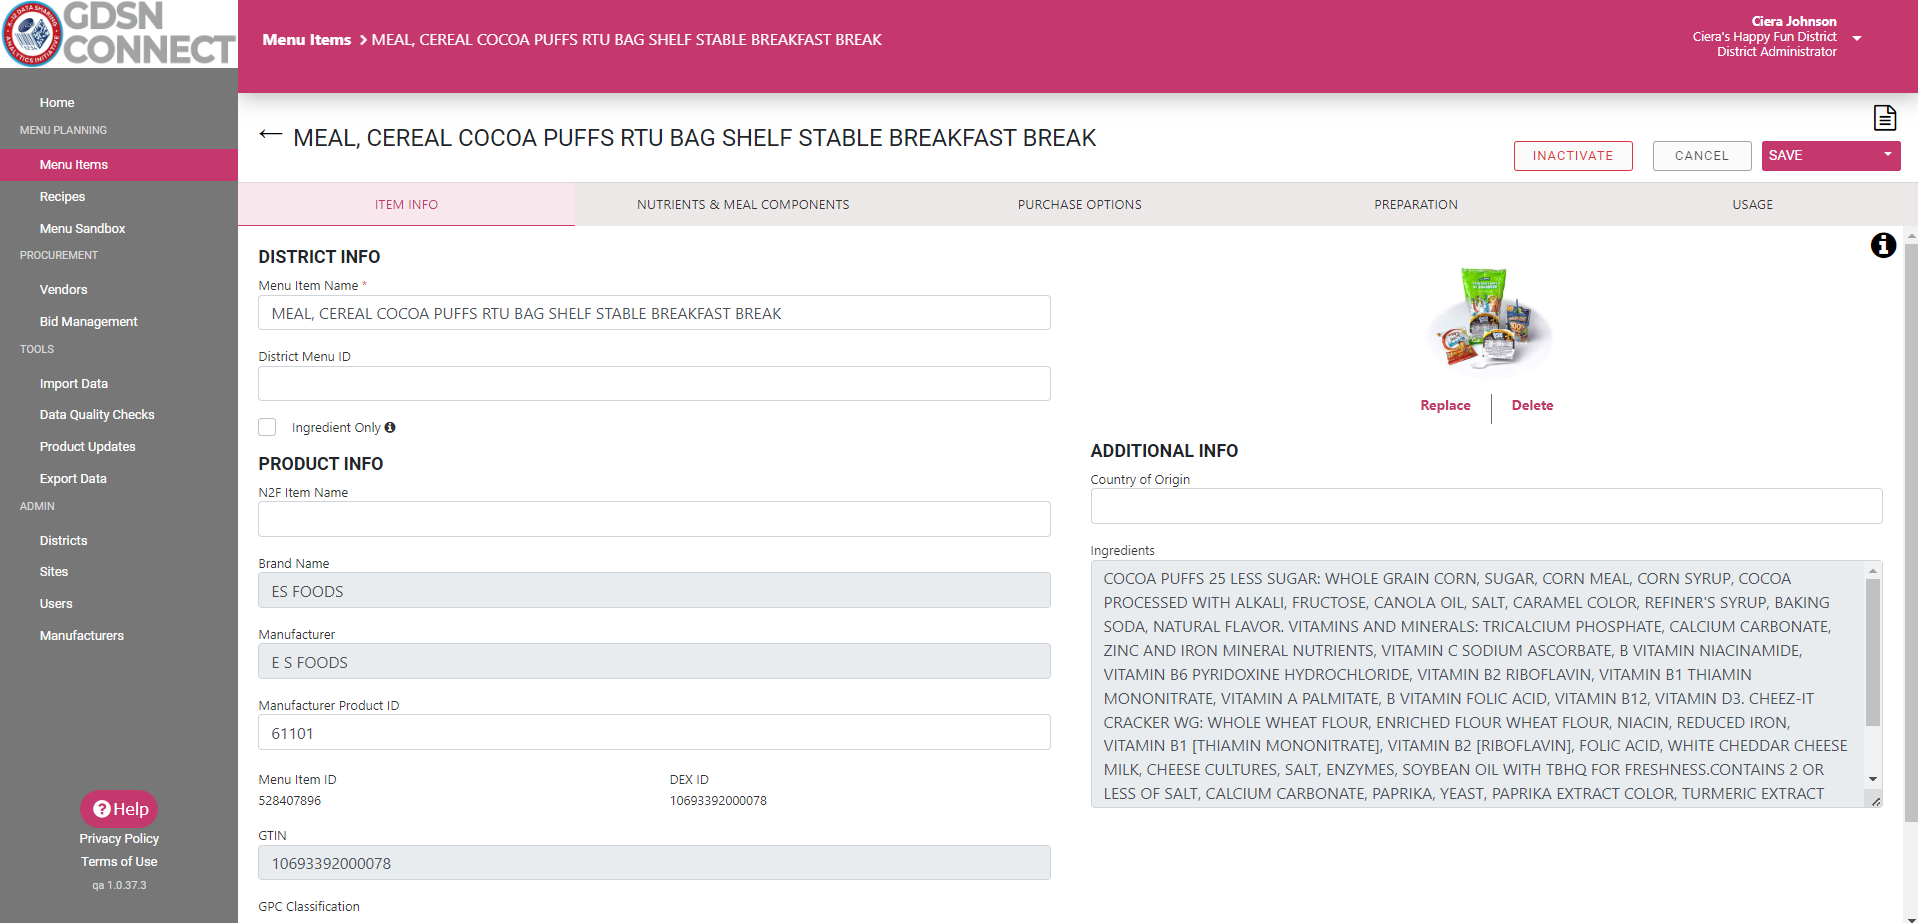Screen dimensions: 1918x923
Task: Open Export Data in the sidebar
Action: point(73,479)
